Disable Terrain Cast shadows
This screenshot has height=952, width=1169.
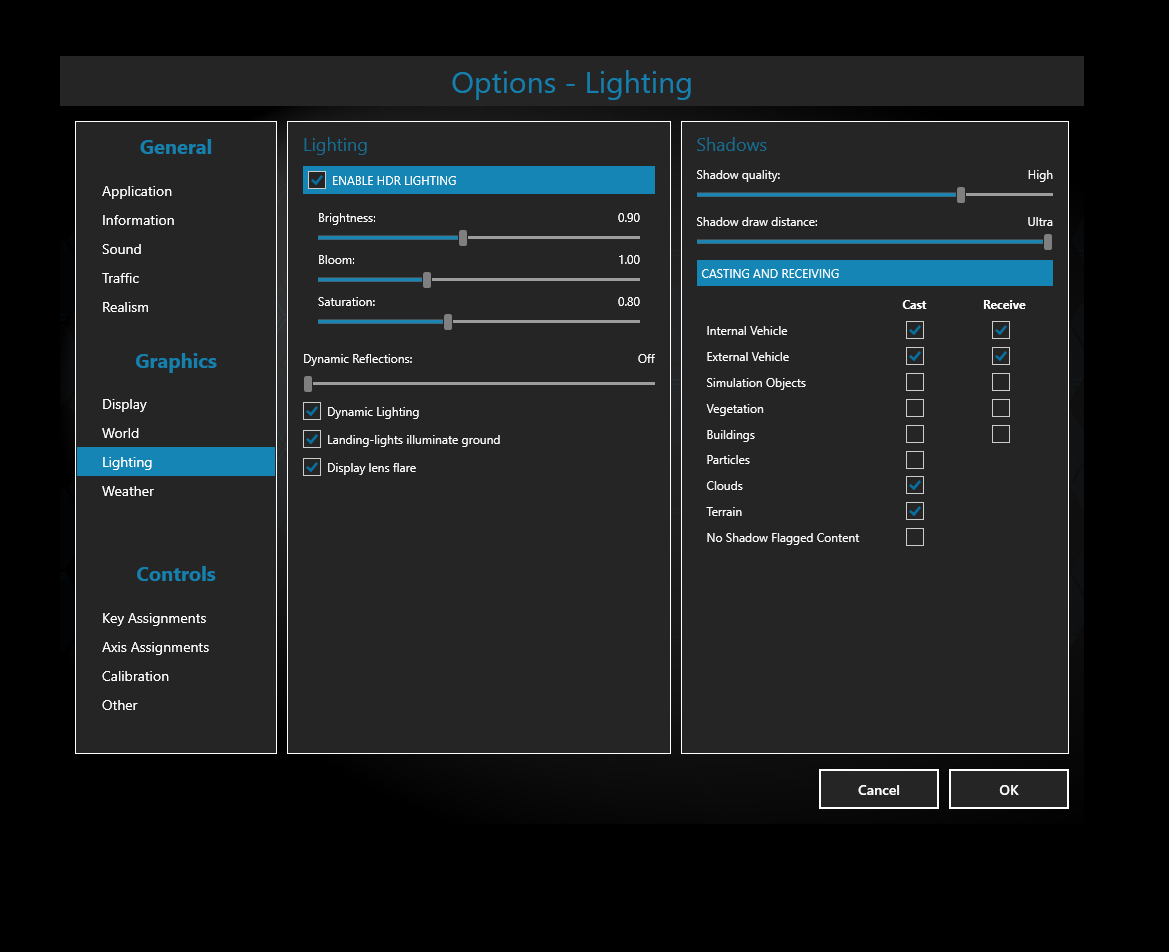click(915, 511)
